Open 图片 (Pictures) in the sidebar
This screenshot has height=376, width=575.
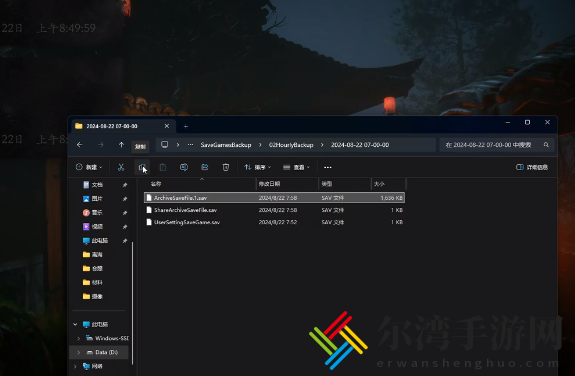[x=97, y=198]
